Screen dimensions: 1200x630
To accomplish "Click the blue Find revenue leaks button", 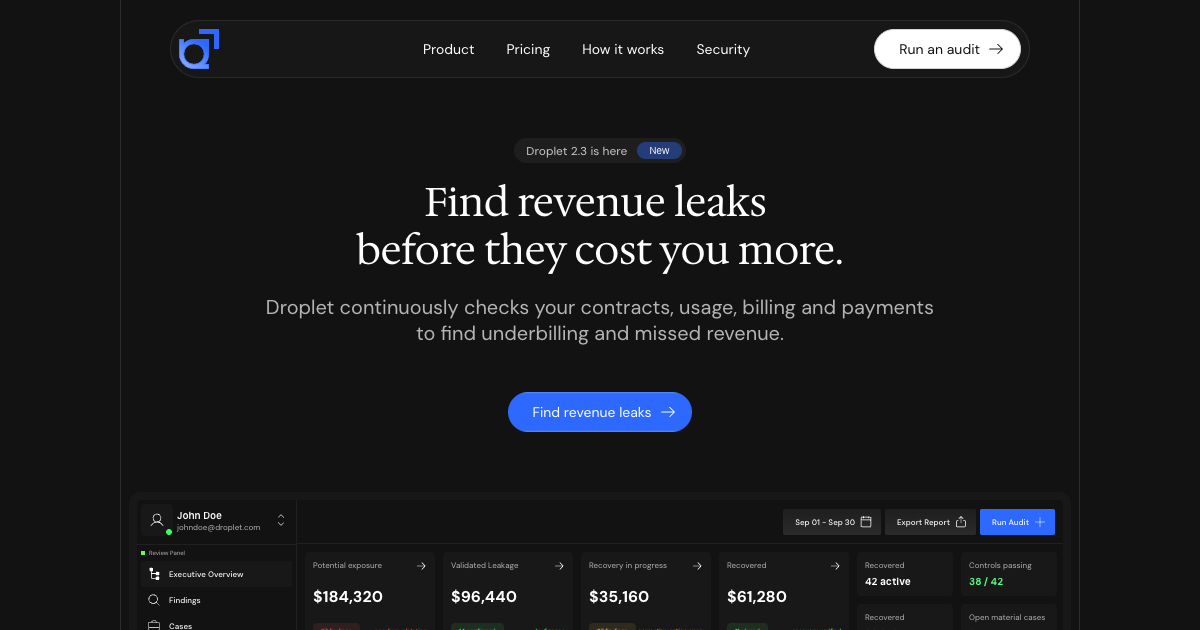I will pyautogui.click(x=600, y=412).
